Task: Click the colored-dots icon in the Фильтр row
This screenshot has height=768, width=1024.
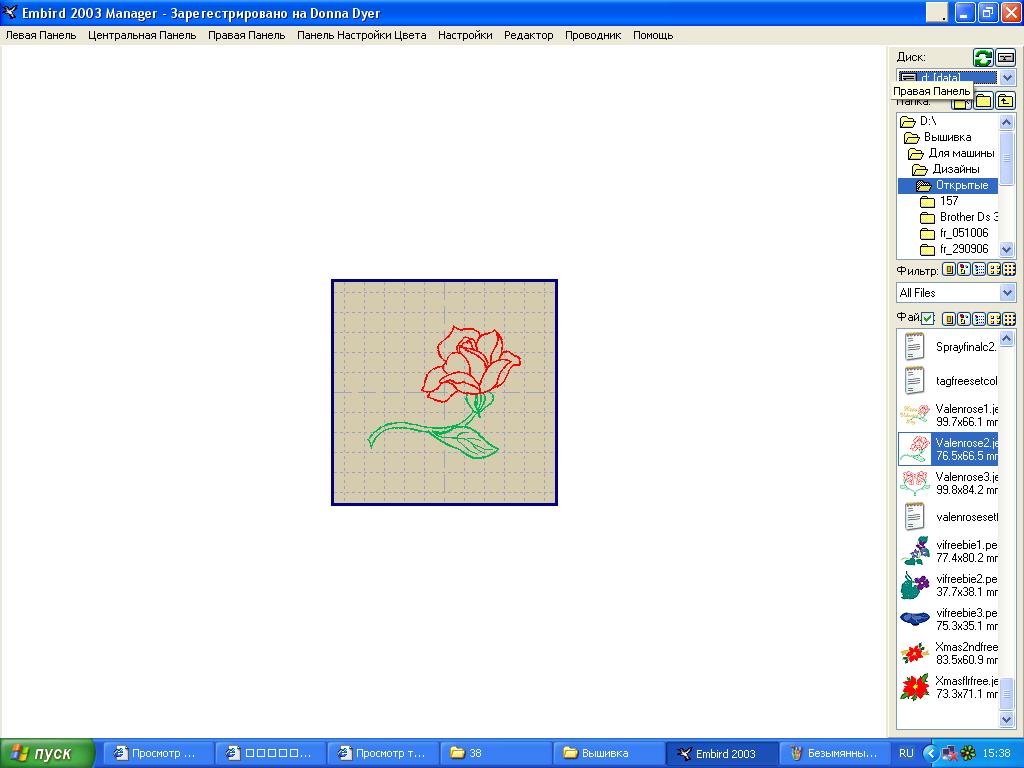Action: tap(964, 269)
